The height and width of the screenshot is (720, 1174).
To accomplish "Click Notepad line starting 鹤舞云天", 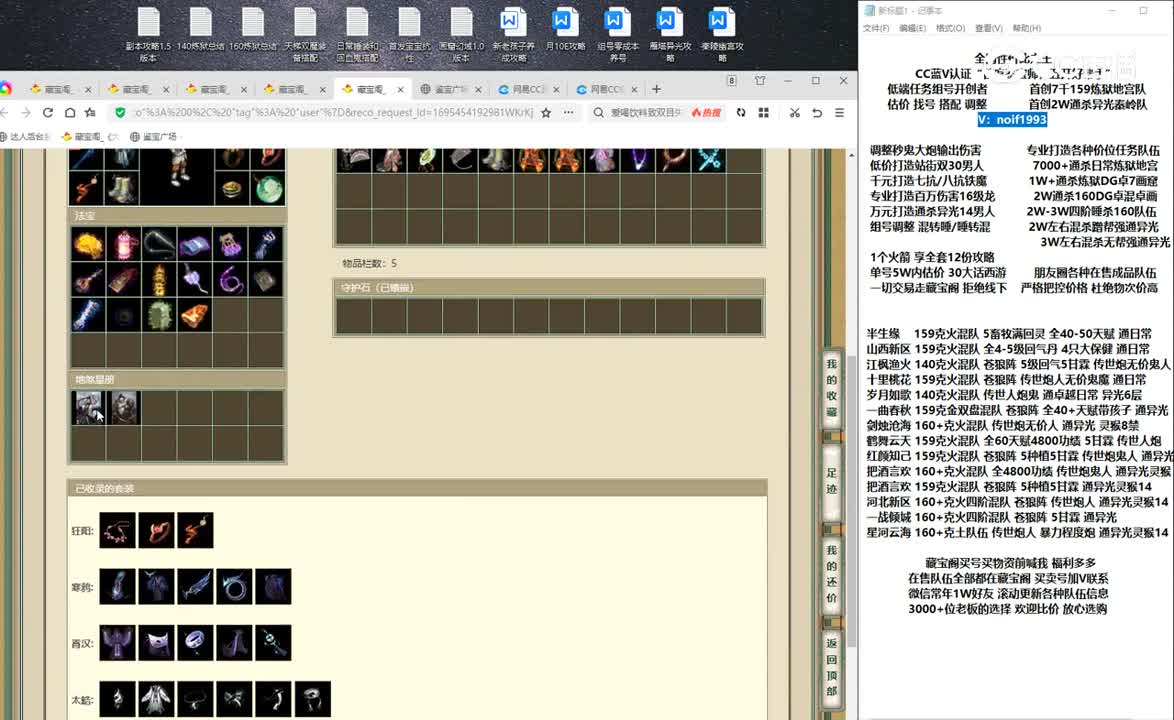I will [1014, 441].
